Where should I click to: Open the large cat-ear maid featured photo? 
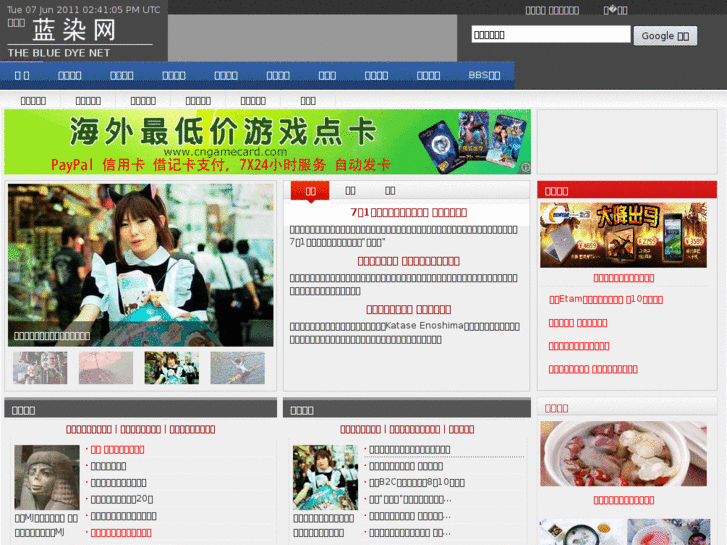point(140,265)
